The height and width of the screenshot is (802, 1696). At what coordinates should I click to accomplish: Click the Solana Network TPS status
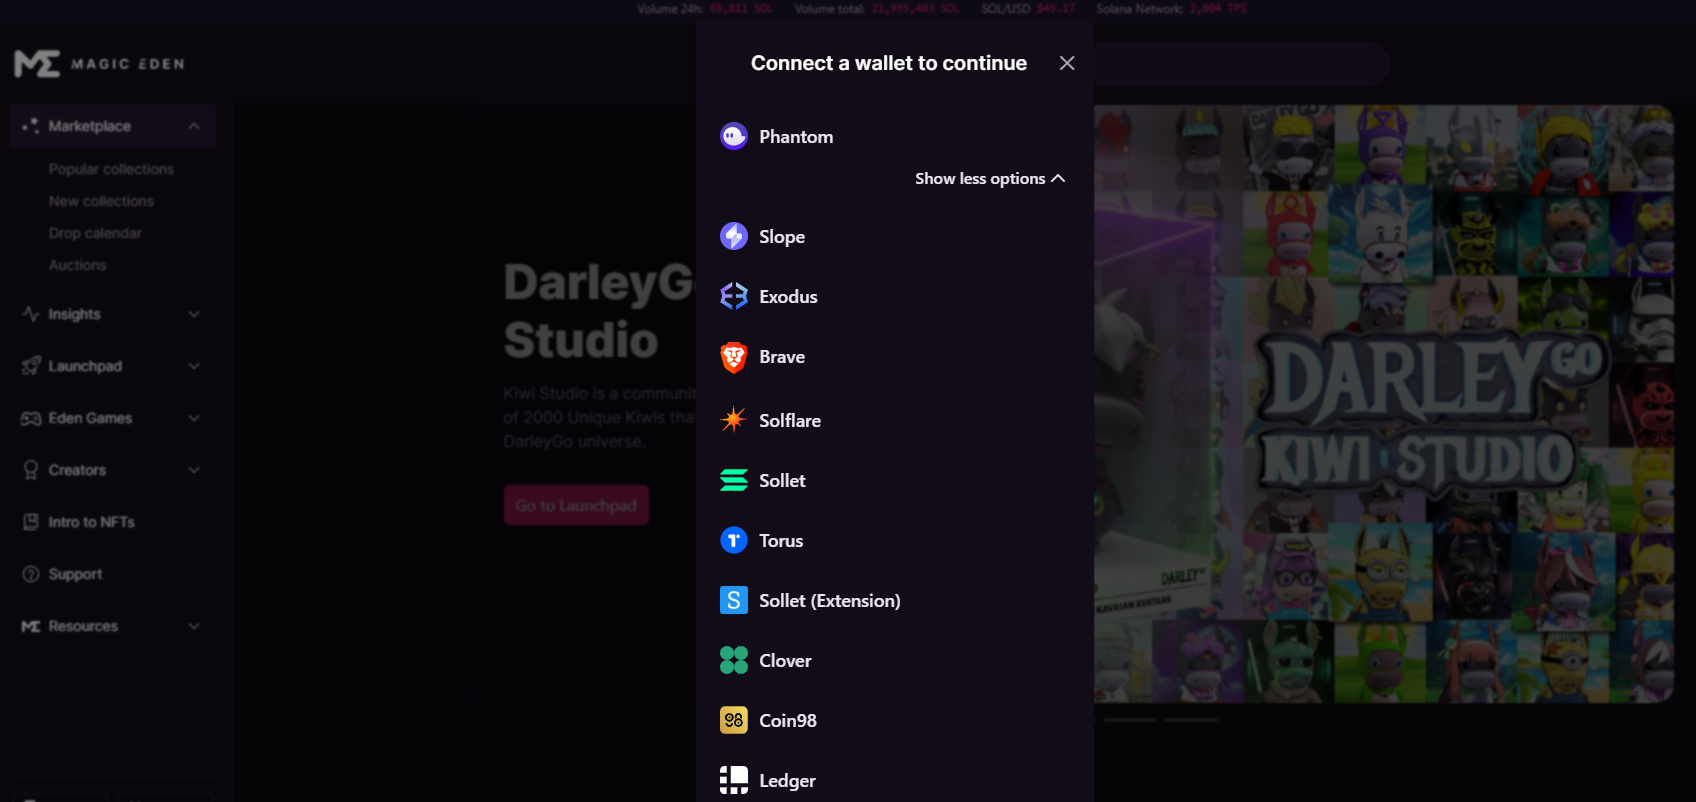pyautogui.click(x=1171, y=9)
